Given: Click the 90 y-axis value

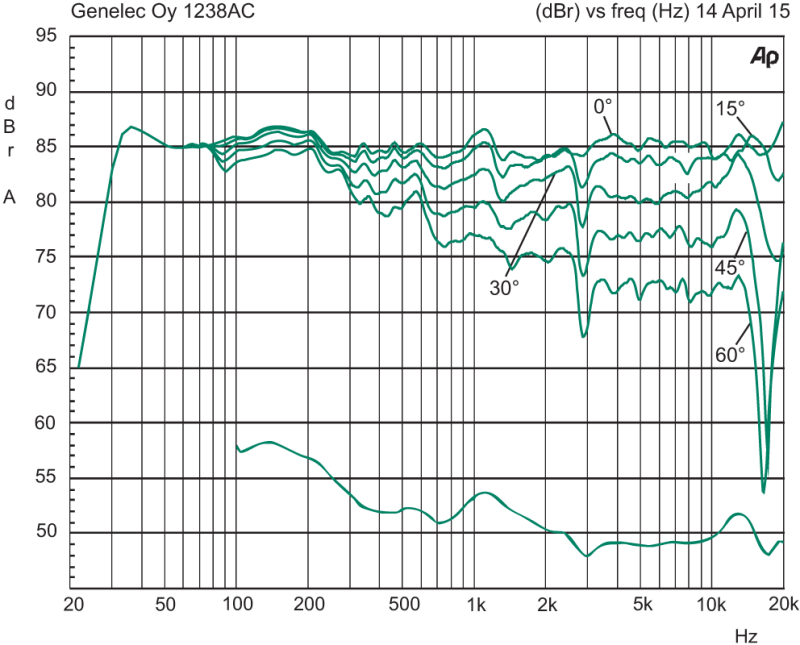Looking at the screenshot, I should [45, 90].
